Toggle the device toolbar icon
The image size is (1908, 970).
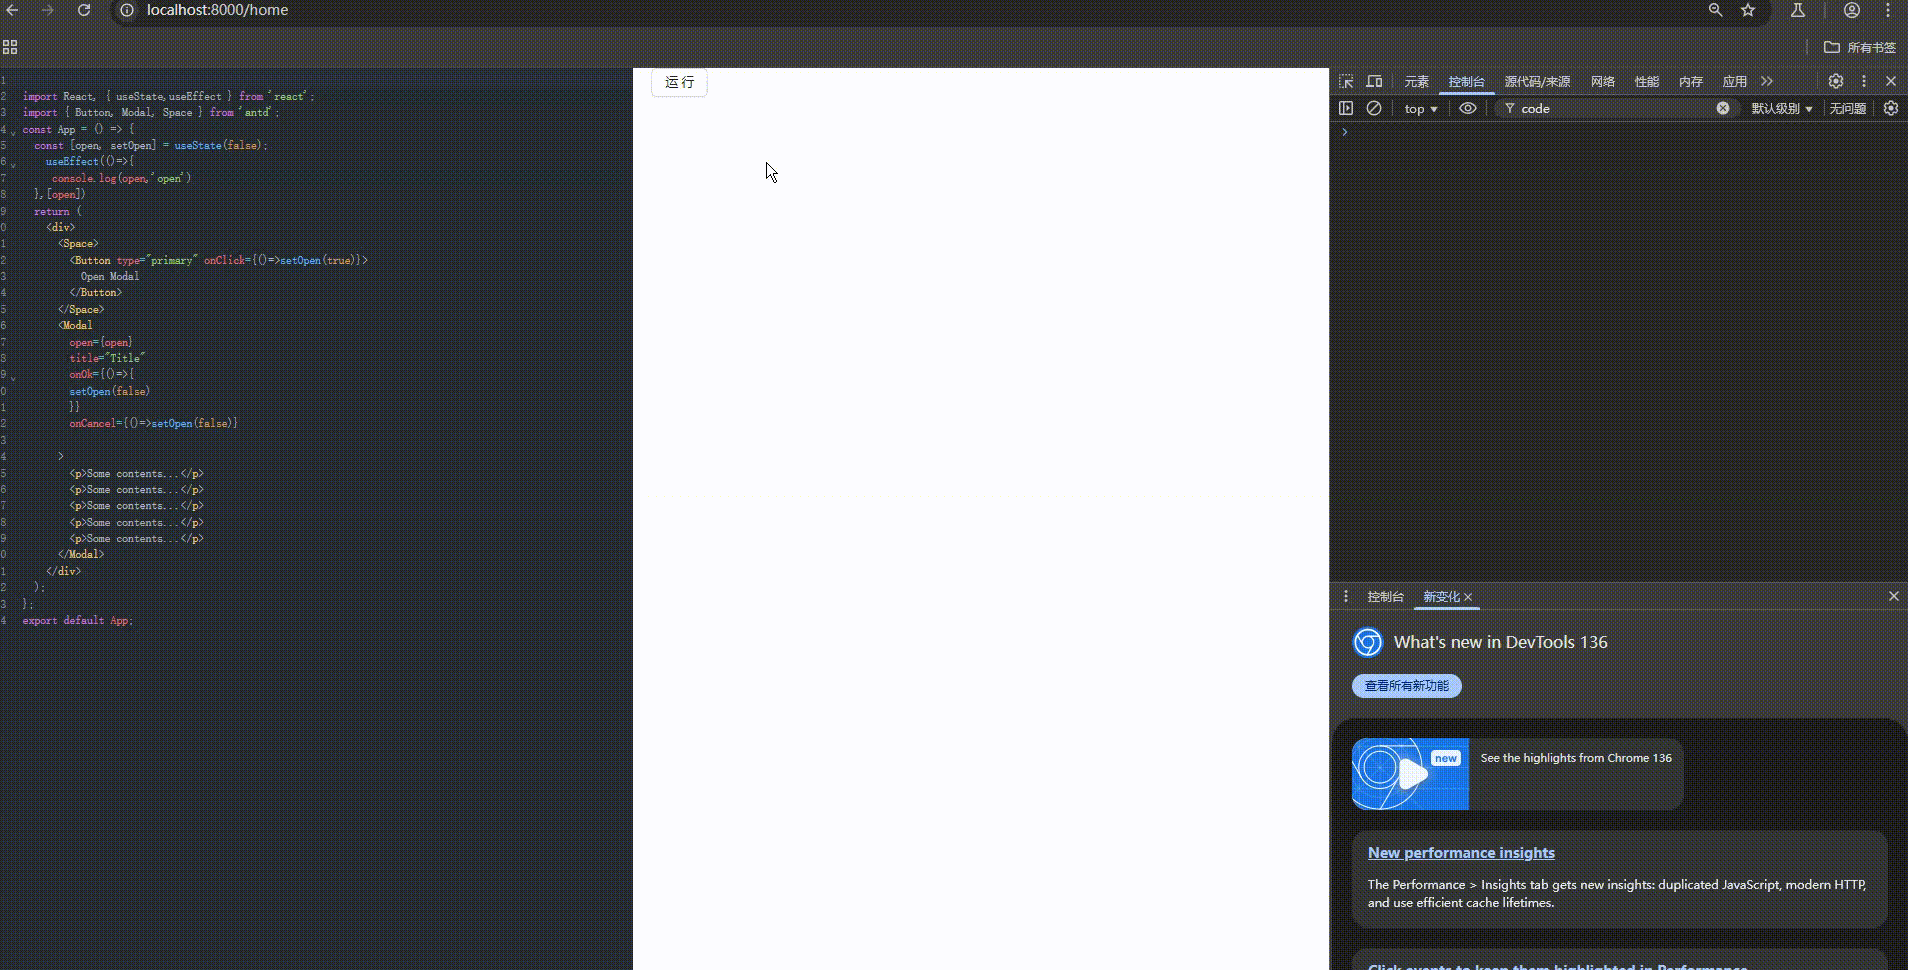[x=1375, y=82]
